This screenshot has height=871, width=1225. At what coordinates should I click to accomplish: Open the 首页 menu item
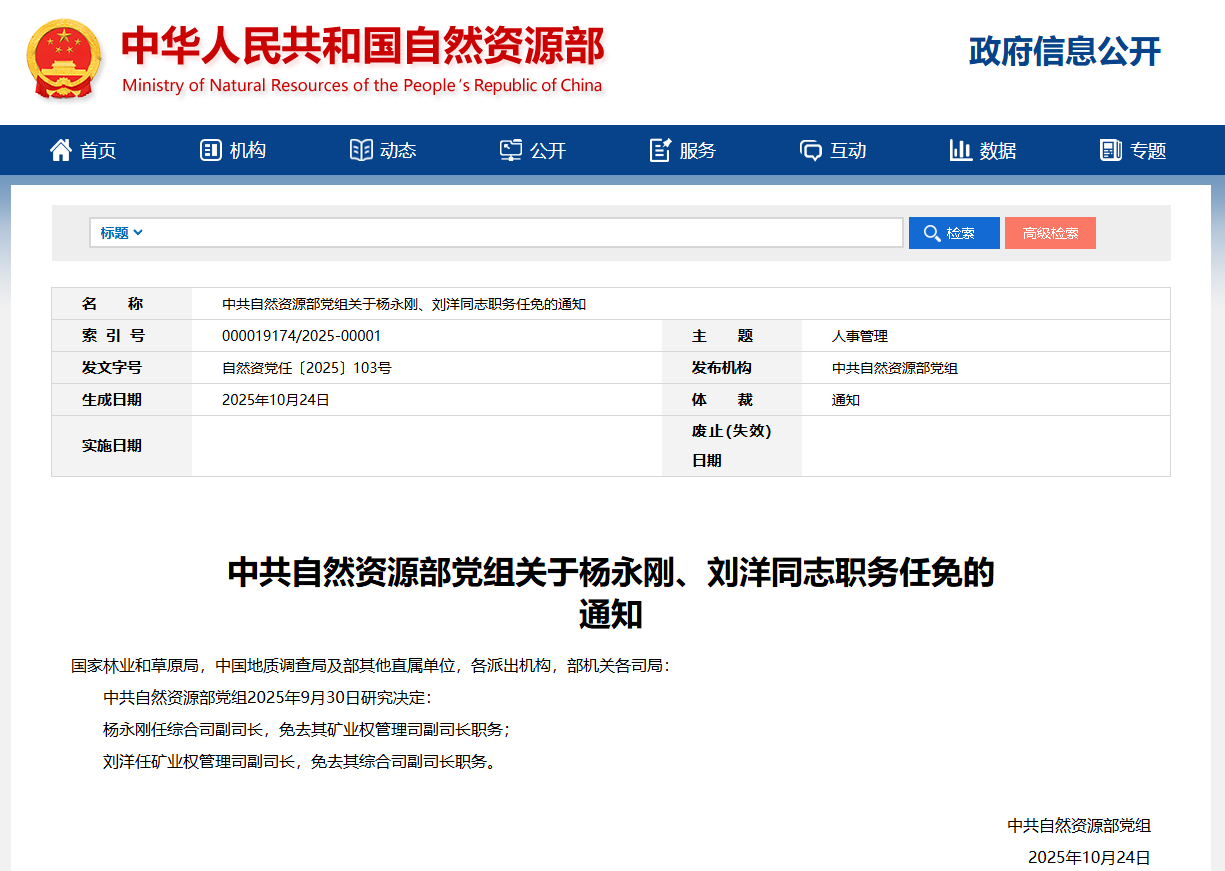point(98,151)
